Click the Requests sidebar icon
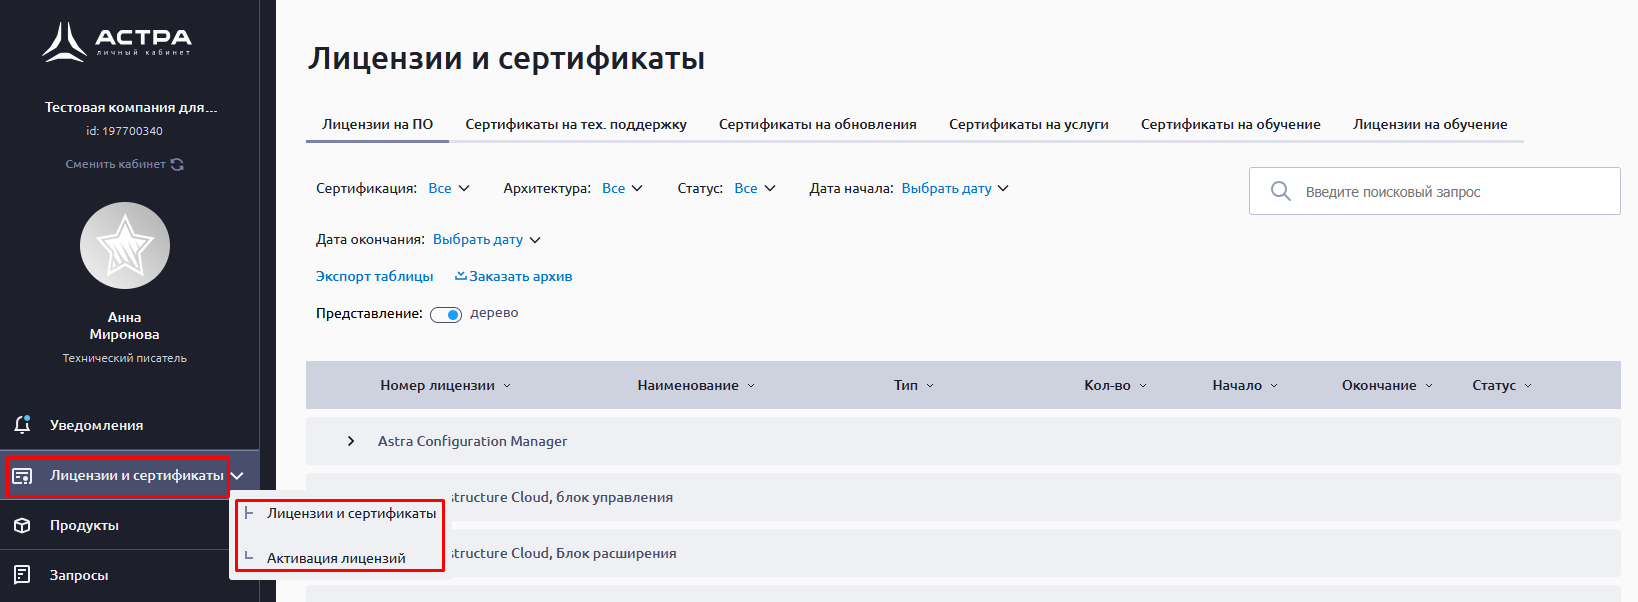1638x602 pixels. [x=22, y=575]
